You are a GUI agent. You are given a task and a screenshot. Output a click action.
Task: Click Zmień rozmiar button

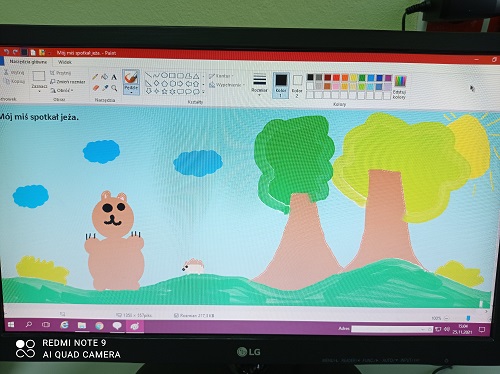(68, 82)
